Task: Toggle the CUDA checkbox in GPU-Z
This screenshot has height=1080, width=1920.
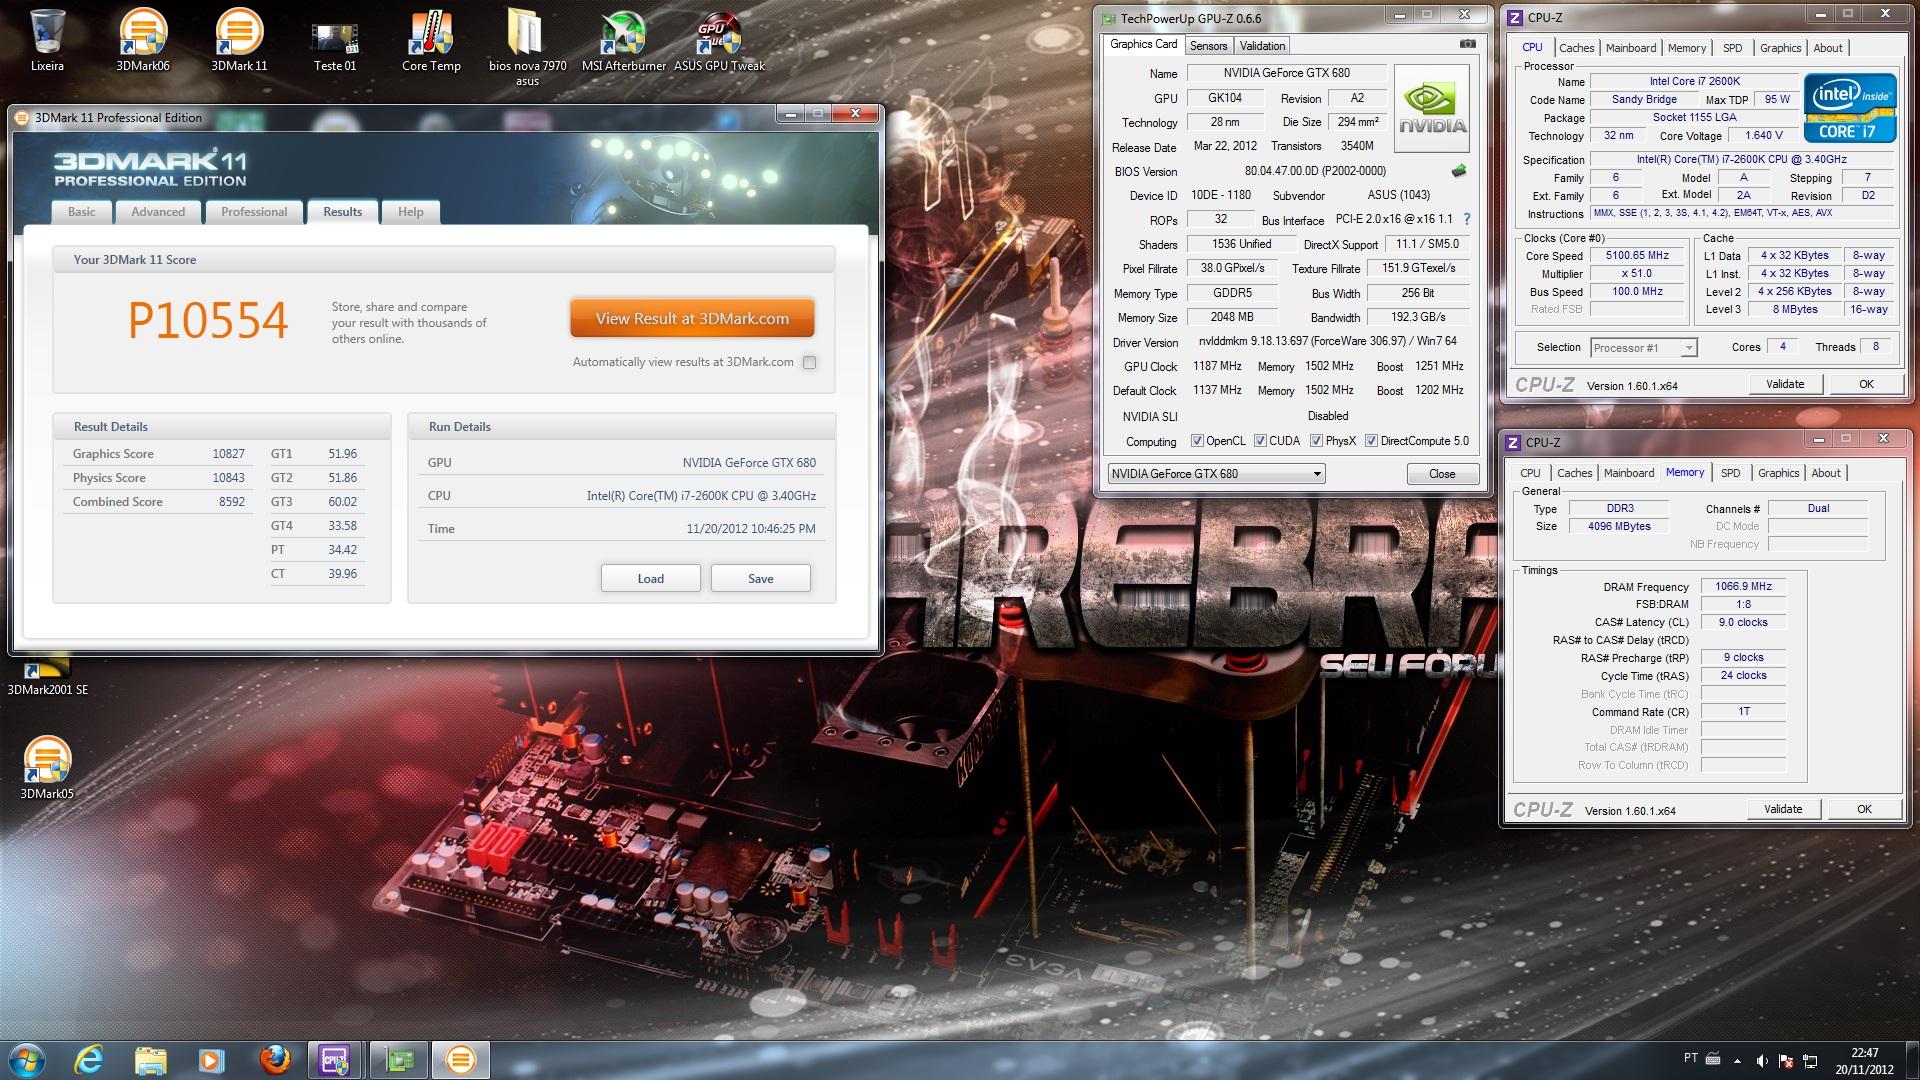Action: coord(1260,441)
